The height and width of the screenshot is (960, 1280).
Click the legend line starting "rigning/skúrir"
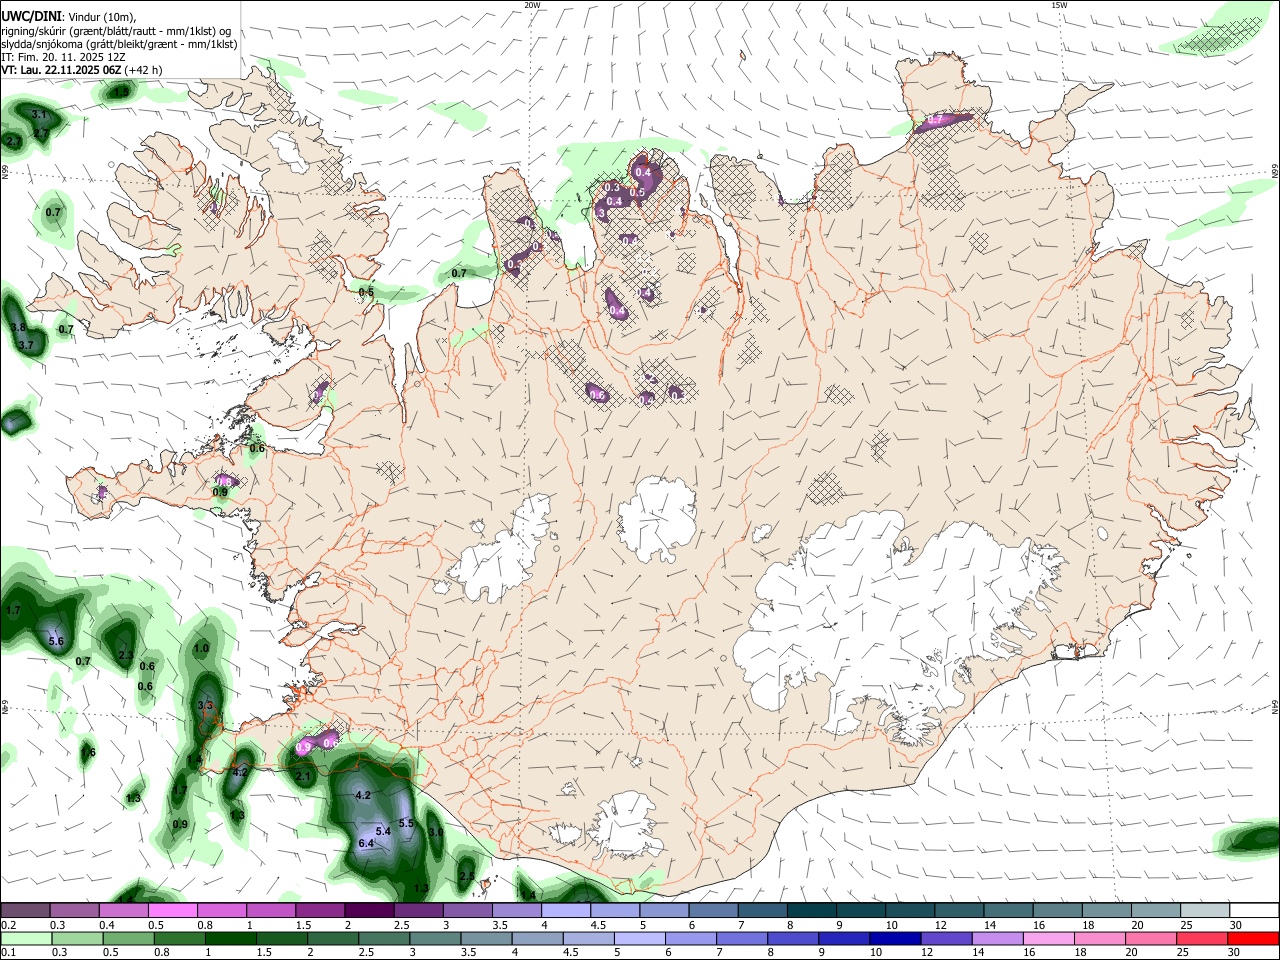[x=116, y=31]
